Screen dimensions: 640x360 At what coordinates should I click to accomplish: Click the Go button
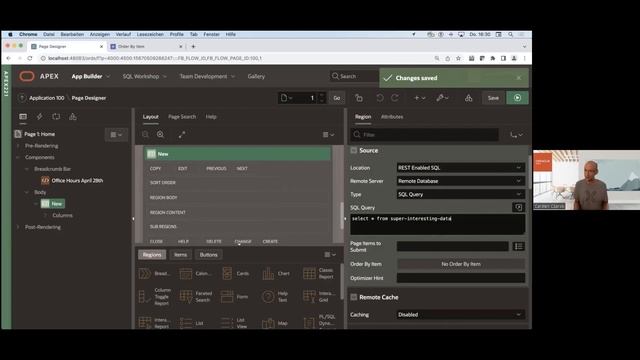click(337, 98)
